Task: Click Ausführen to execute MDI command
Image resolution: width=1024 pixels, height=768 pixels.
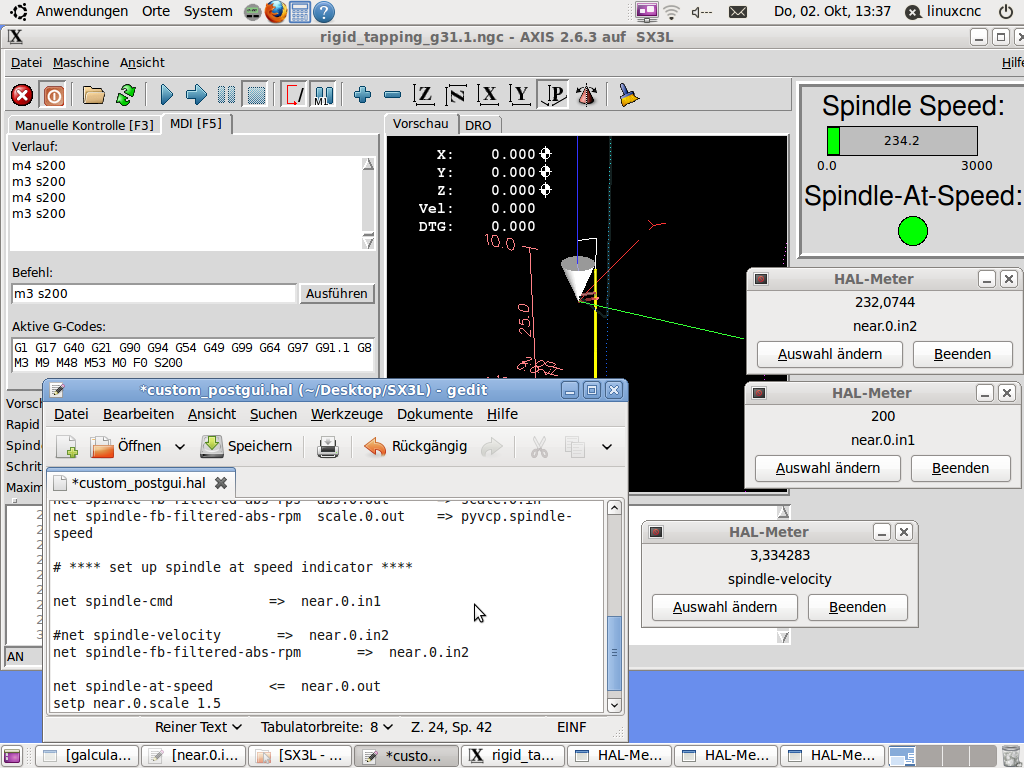Action: tap(336, 294)
